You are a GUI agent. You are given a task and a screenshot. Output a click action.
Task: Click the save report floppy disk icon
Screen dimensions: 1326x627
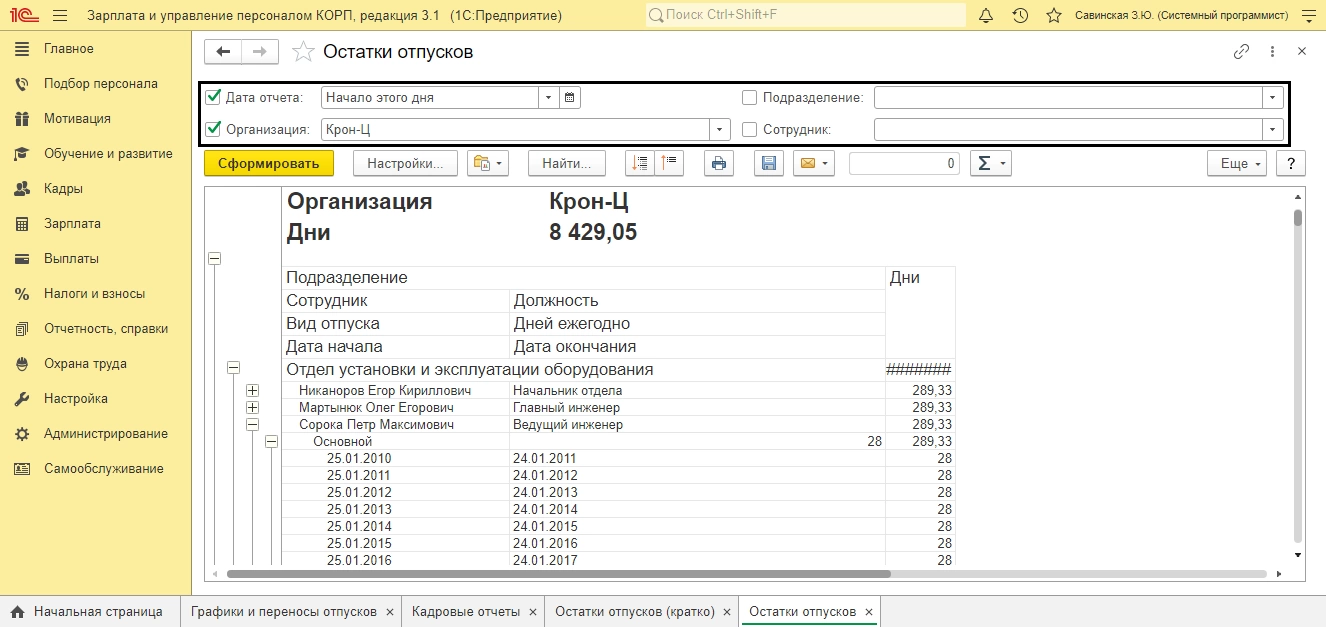[769, 164]
